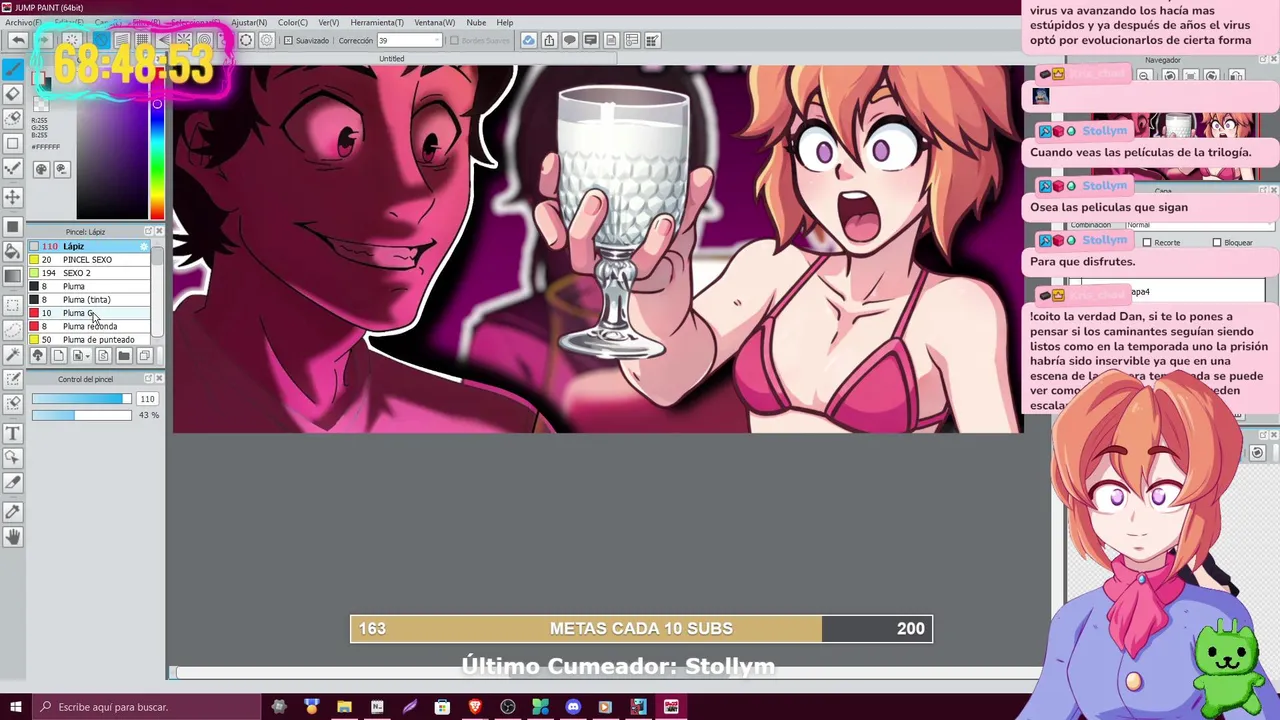Select the Bucket fill tool

(x=13, y=250)
